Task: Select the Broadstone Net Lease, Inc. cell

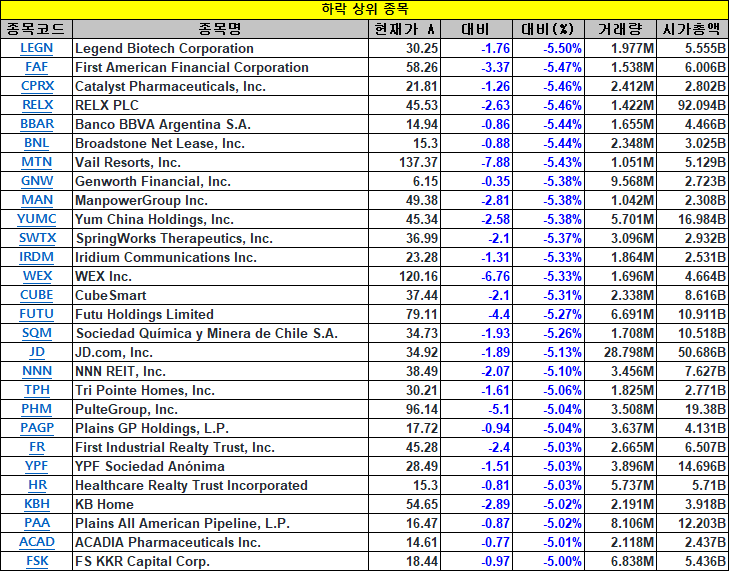Action: tap(220, 143)
